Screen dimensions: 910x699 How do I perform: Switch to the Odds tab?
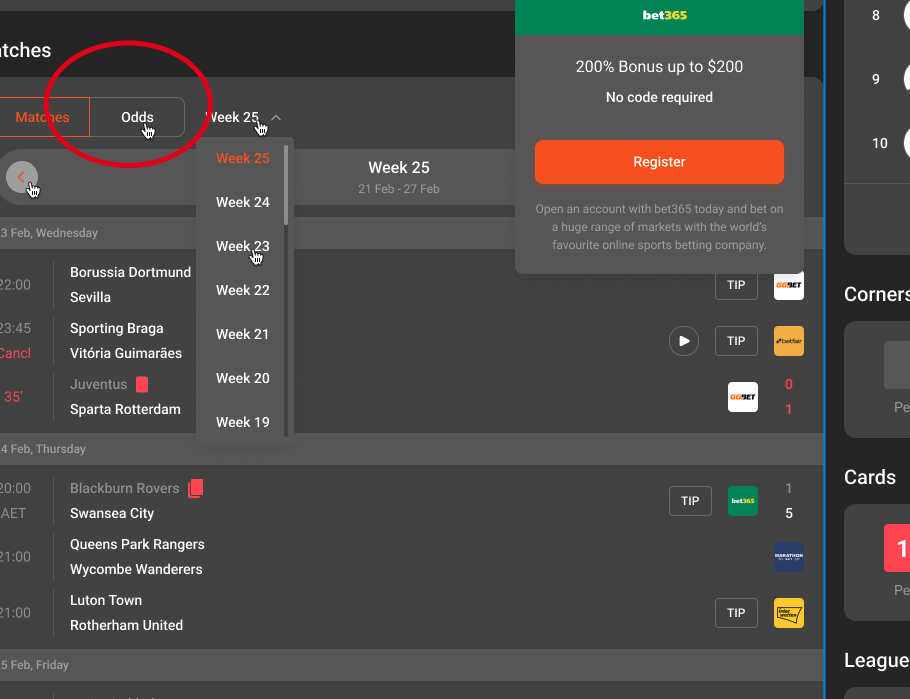click(137, 117)
